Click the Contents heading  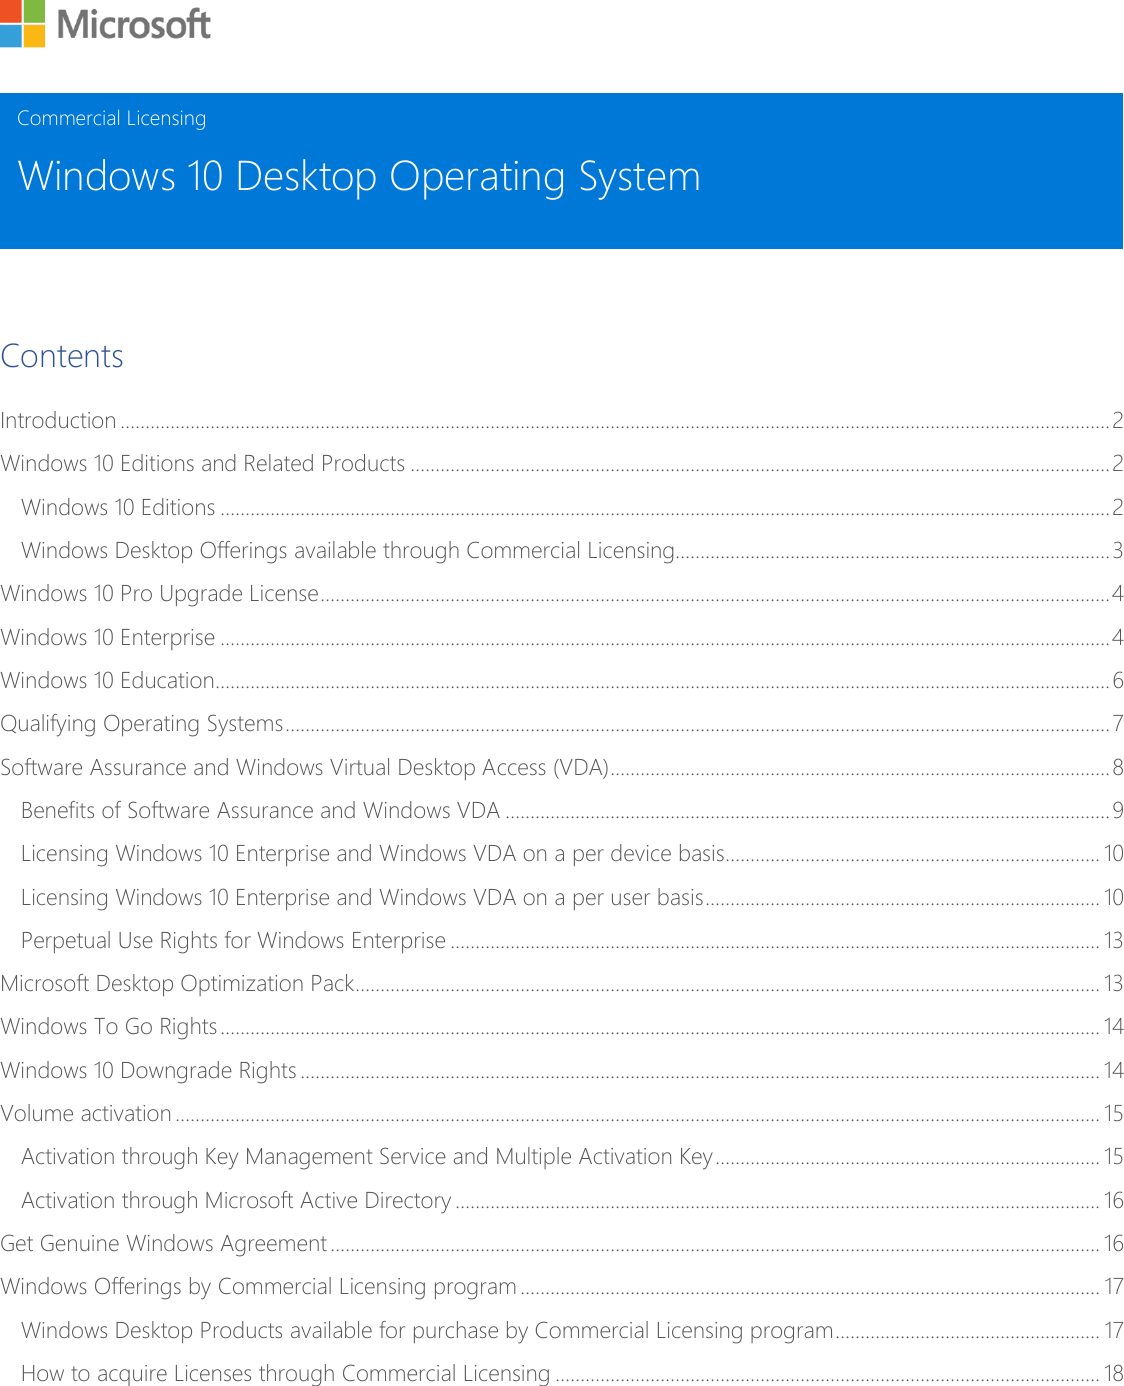pyautogui.click(x=63, y=356)
